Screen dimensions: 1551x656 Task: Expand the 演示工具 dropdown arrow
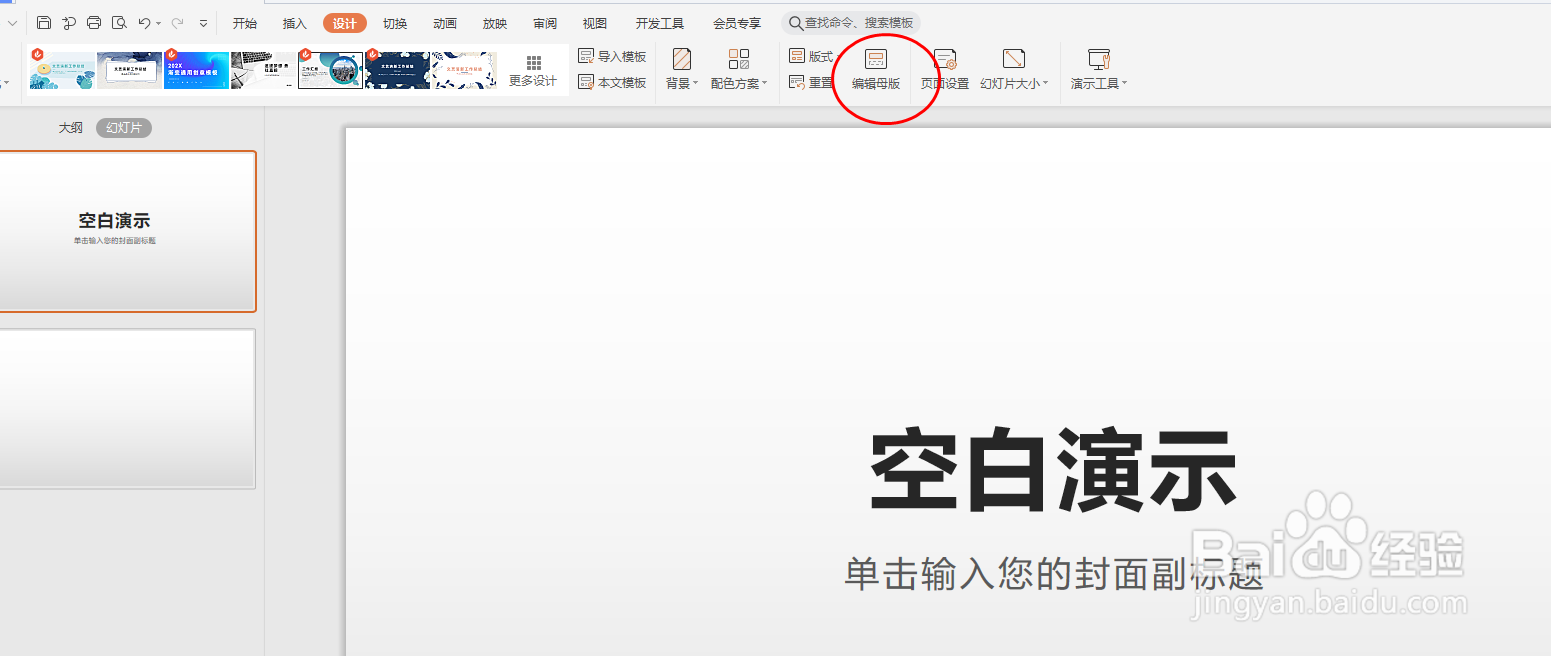click(x=1124, y=84)
